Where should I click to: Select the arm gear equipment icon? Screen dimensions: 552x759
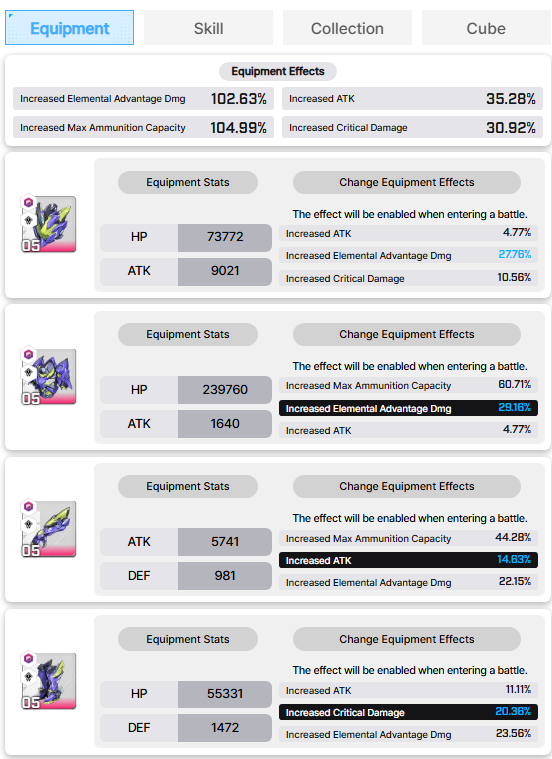(x=48, y=529)
